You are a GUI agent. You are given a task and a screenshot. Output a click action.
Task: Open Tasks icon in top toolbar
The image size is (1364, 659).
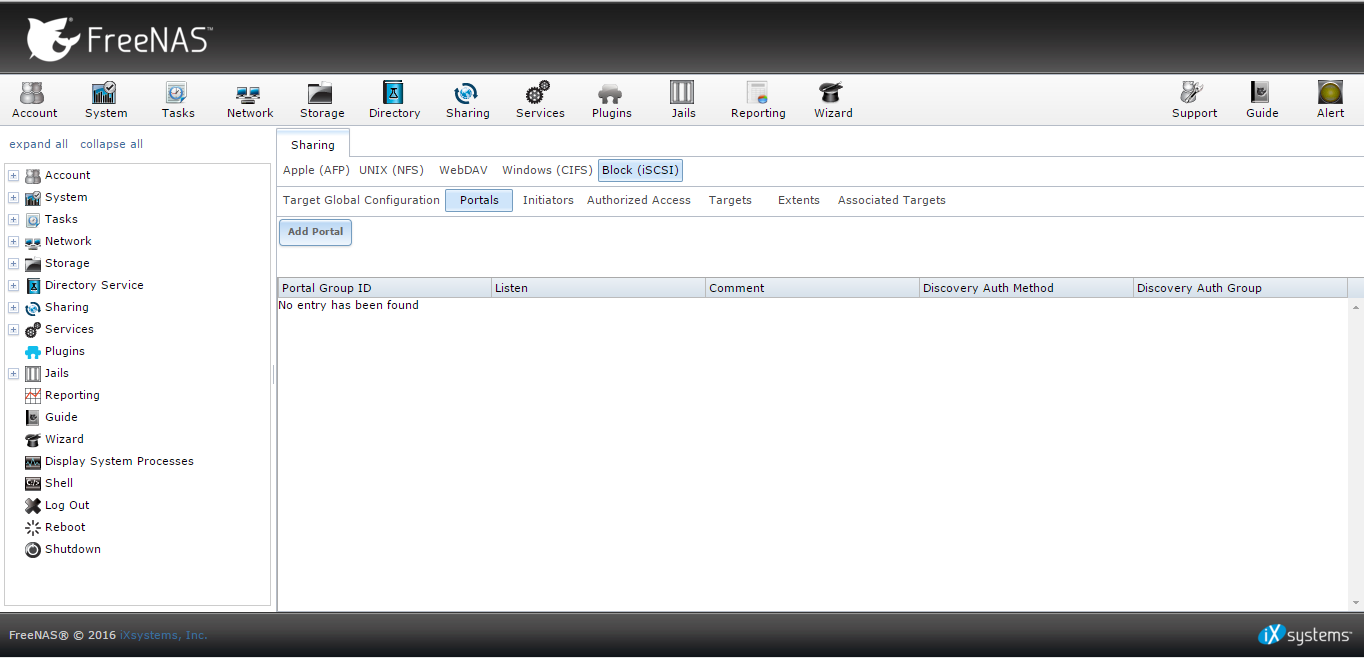coord(178,100)
